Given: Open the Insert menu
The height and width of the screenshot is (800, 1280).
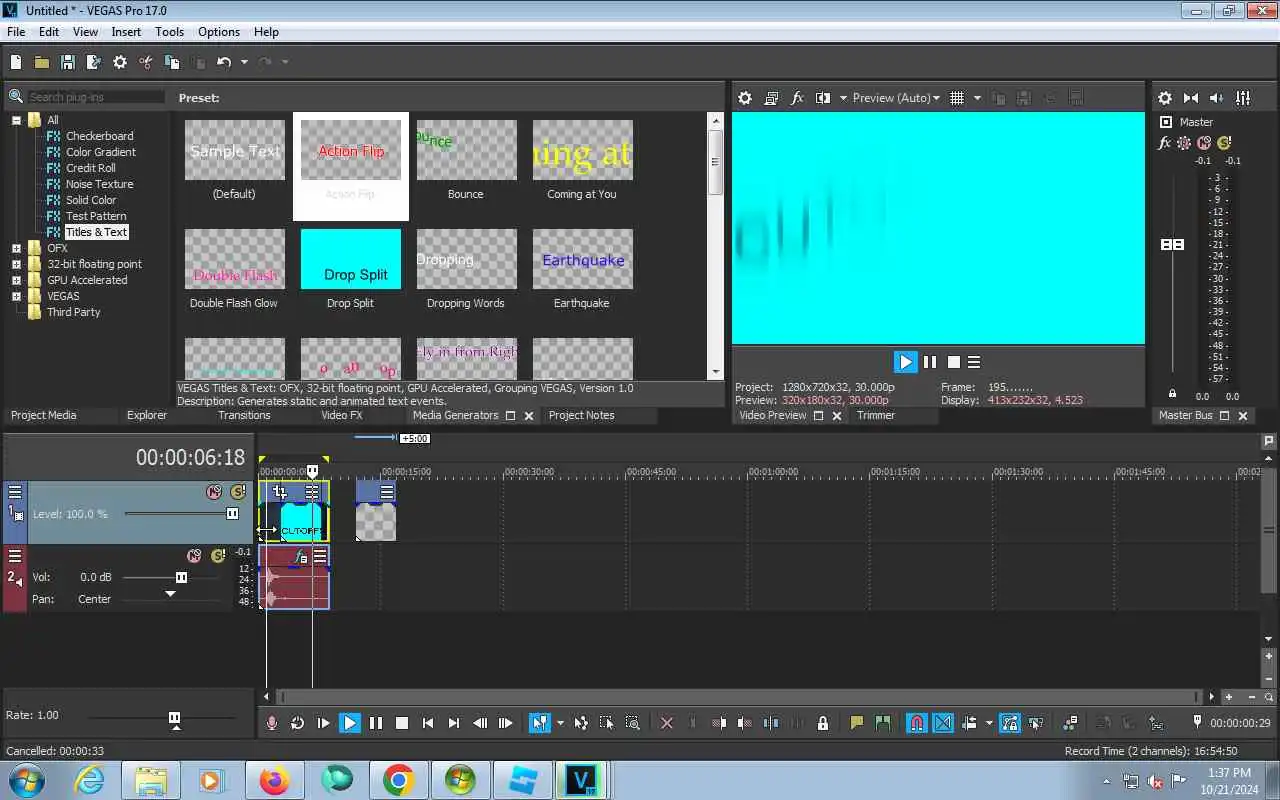Looking at the screenshot, I should coord(126,32).
